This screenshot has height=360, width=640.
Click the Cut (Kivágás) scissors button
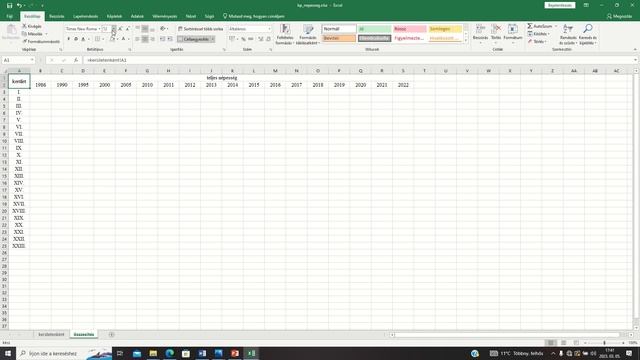click(31, 26)
